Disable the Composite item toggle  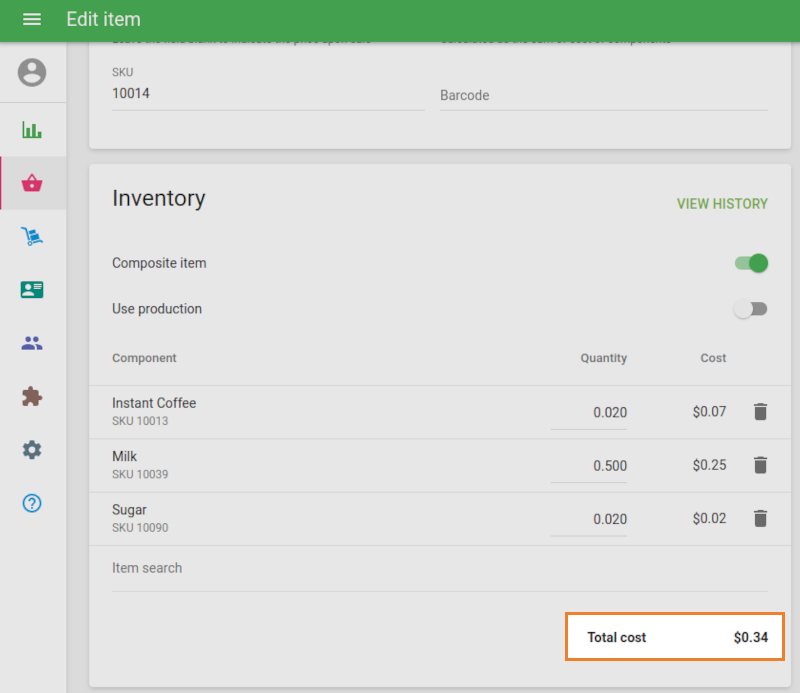[x=750, y=263]
